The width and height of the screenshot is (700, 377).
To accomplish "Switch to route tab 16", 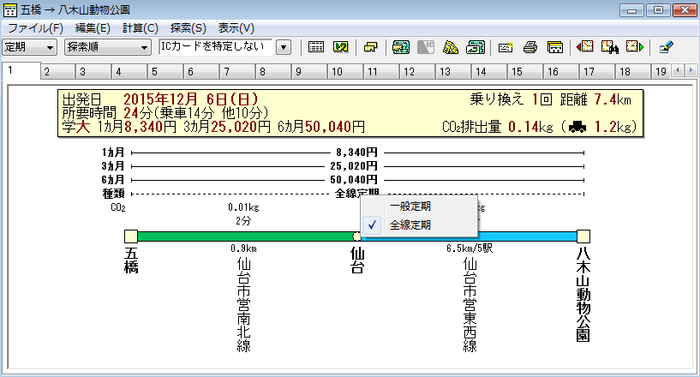I will 562,72.
